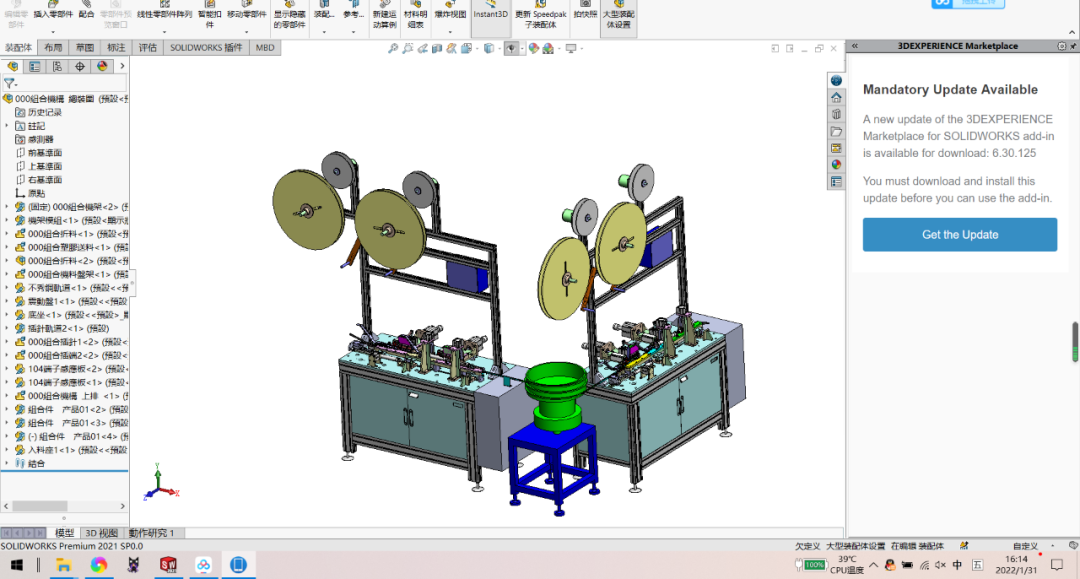Expand the 註記 annotations tree node

pyautogui.click(x=7, y=126)
